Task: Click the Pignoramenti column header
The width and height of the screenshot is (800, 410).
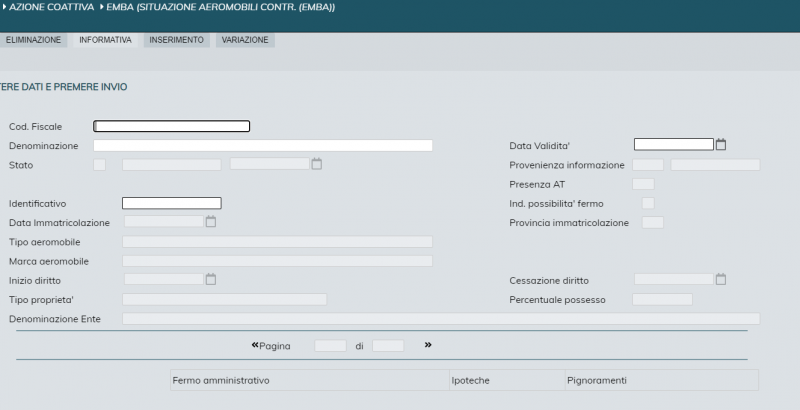Action: click(596, 381)
